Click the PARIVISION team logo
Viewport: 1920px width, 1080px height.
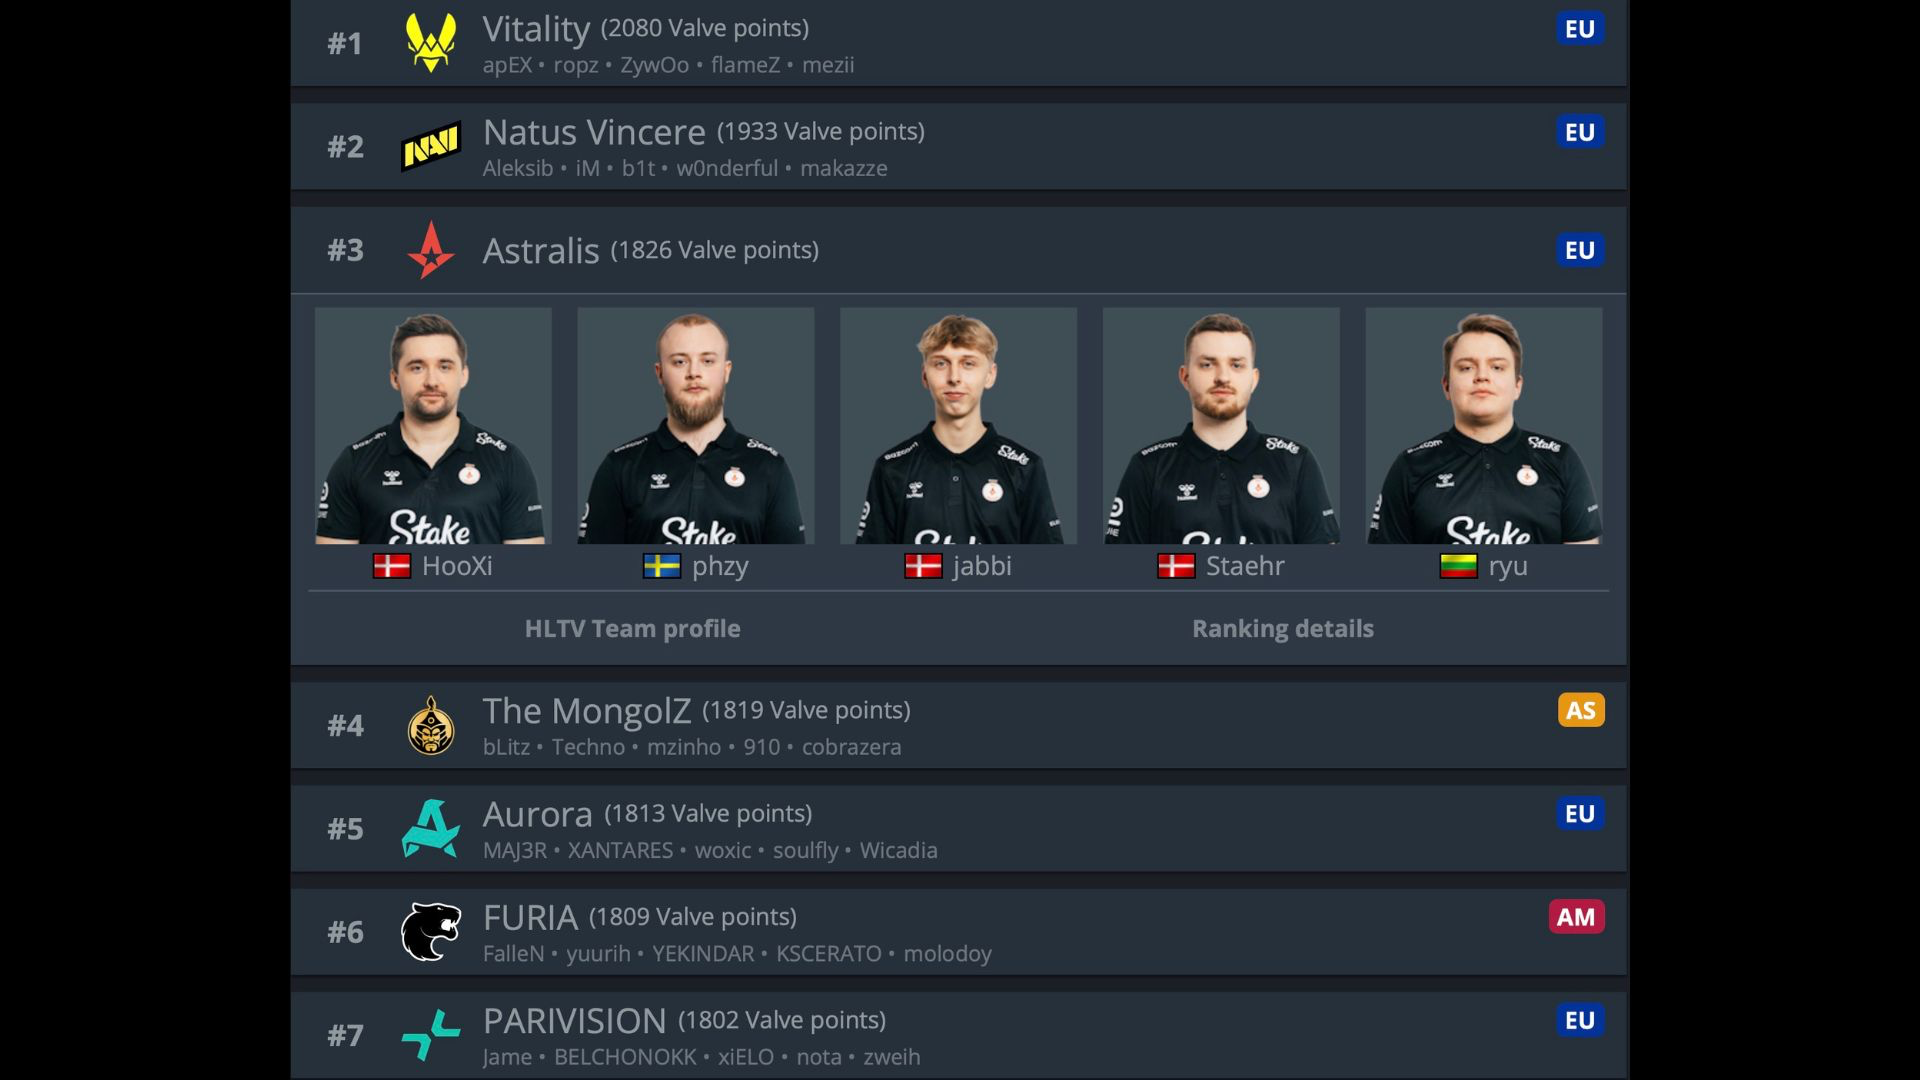tap(431, 1035)
